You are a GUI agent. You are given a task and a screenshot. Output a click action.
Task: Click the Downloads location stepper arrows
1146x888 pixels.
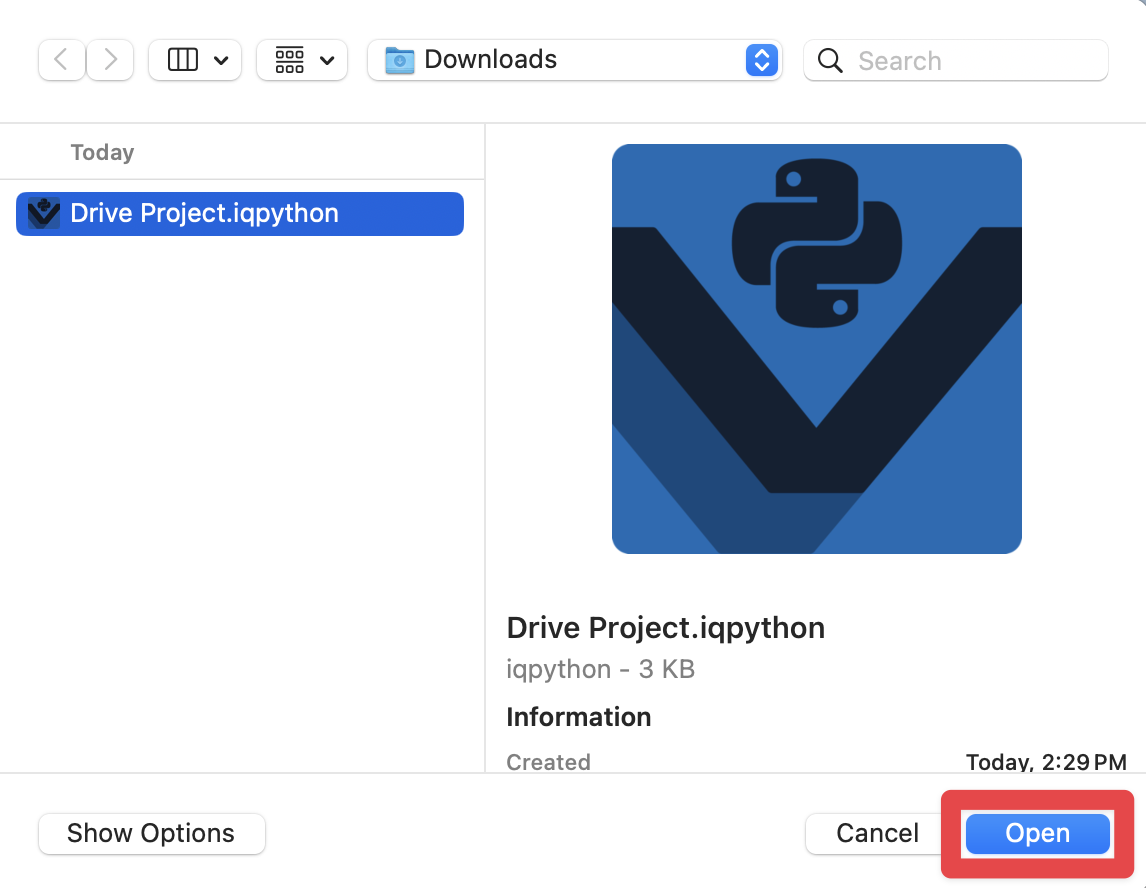tap(762, 60)
